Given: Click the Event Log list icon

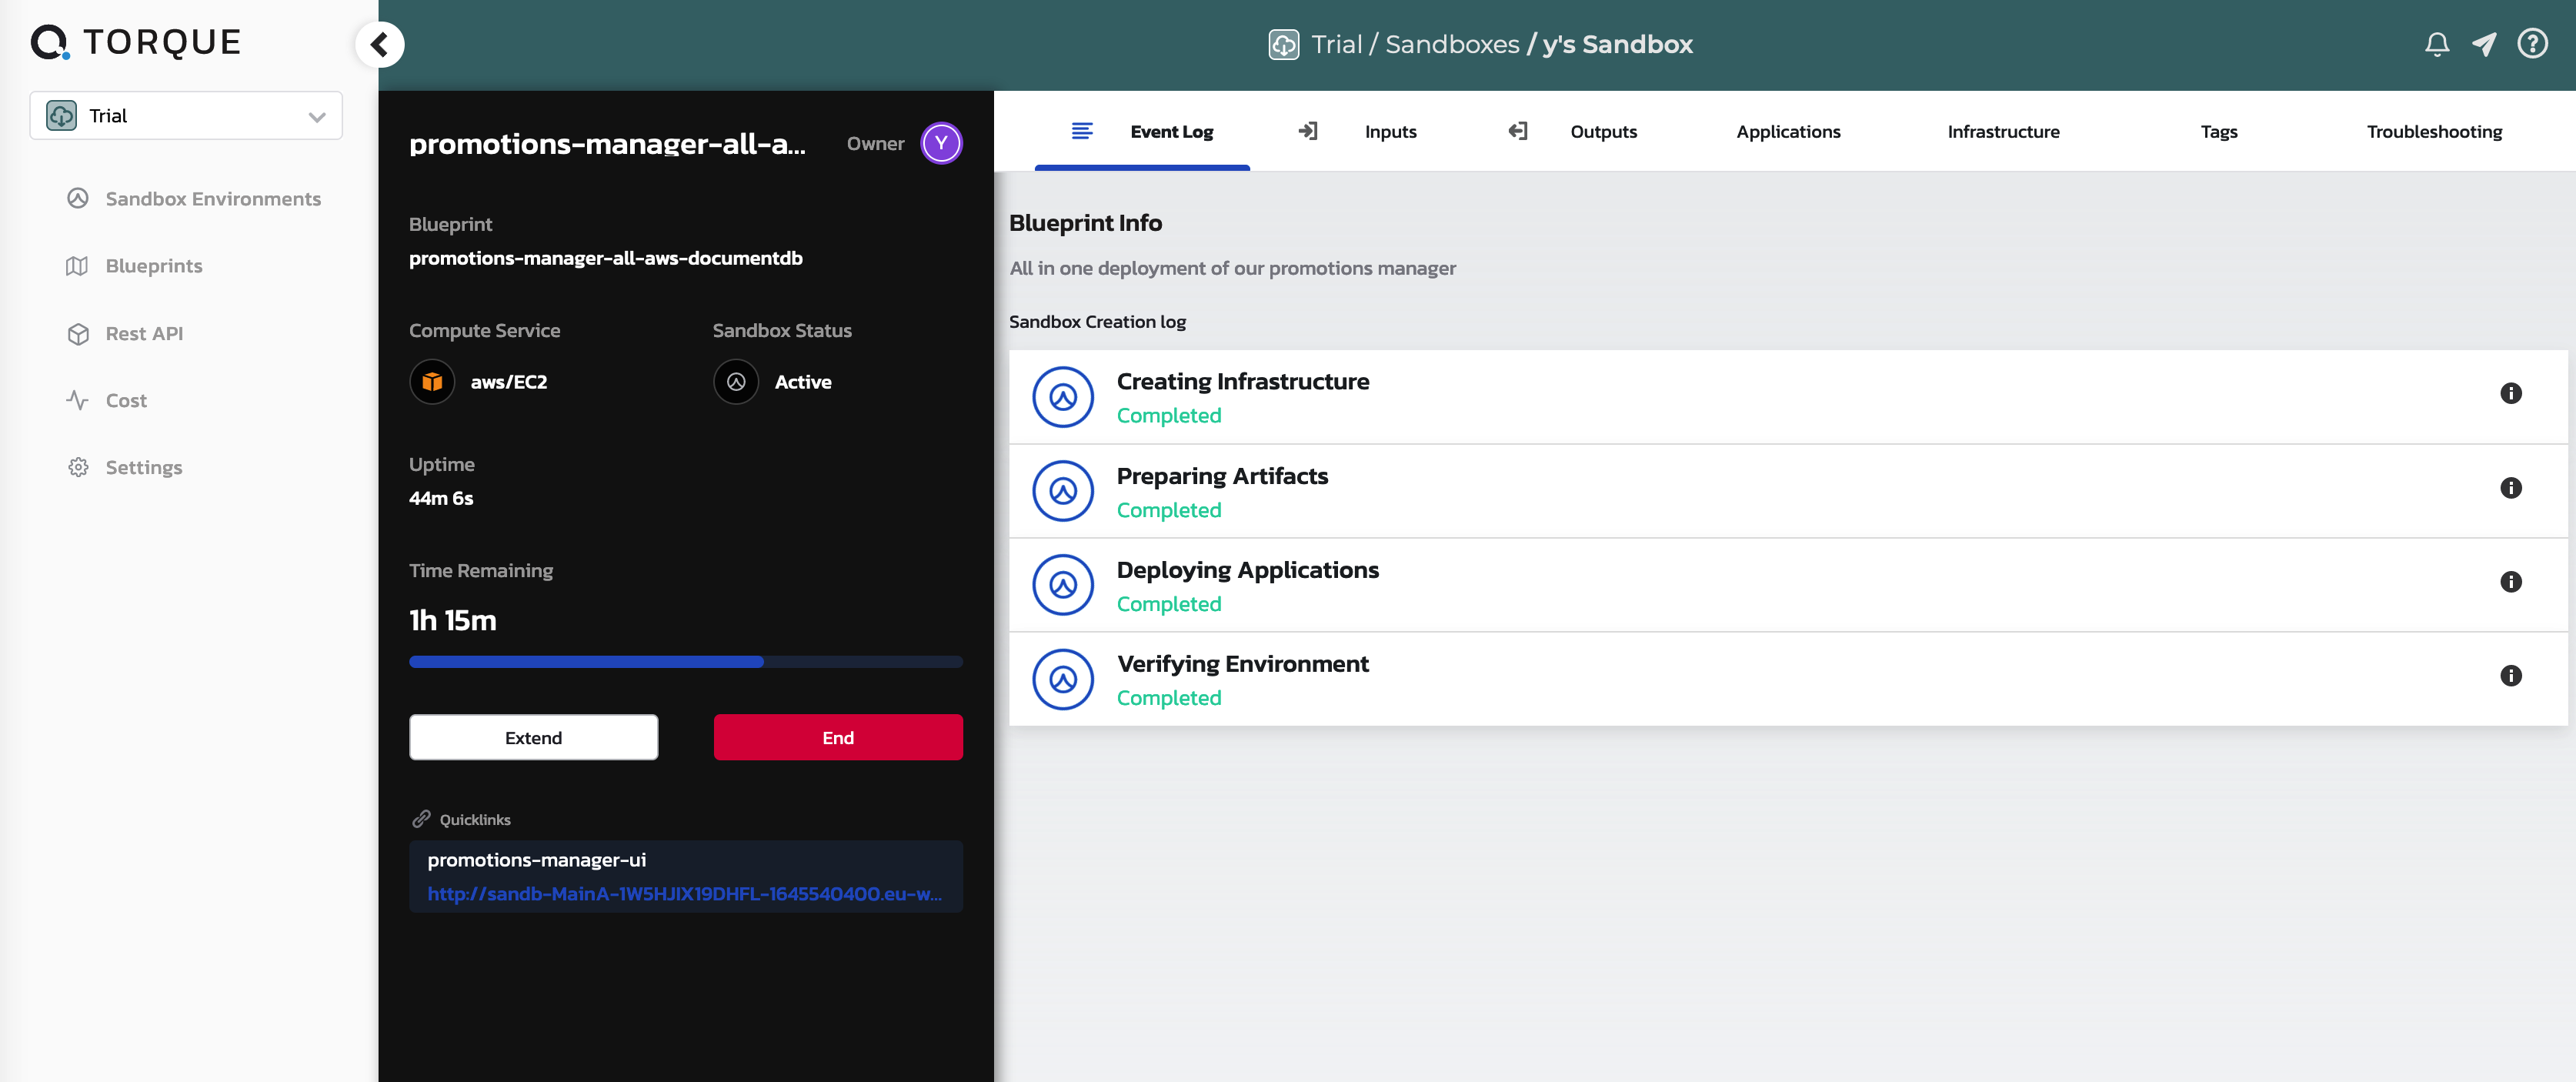Looking at the screenshot, I should [1082, 131].
